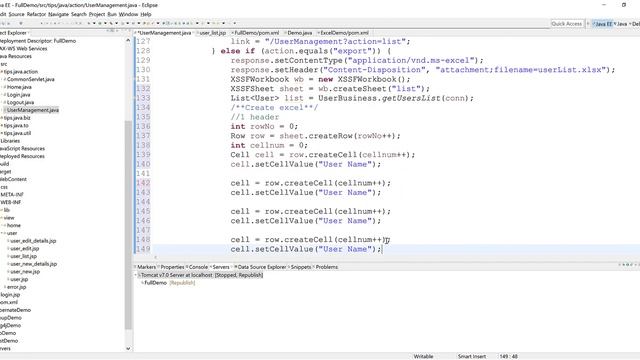This screenshot has width=640, height=360.
Task: Click line number 142 in the ruler
Action: pyautogui.click(x=143, y=183)
